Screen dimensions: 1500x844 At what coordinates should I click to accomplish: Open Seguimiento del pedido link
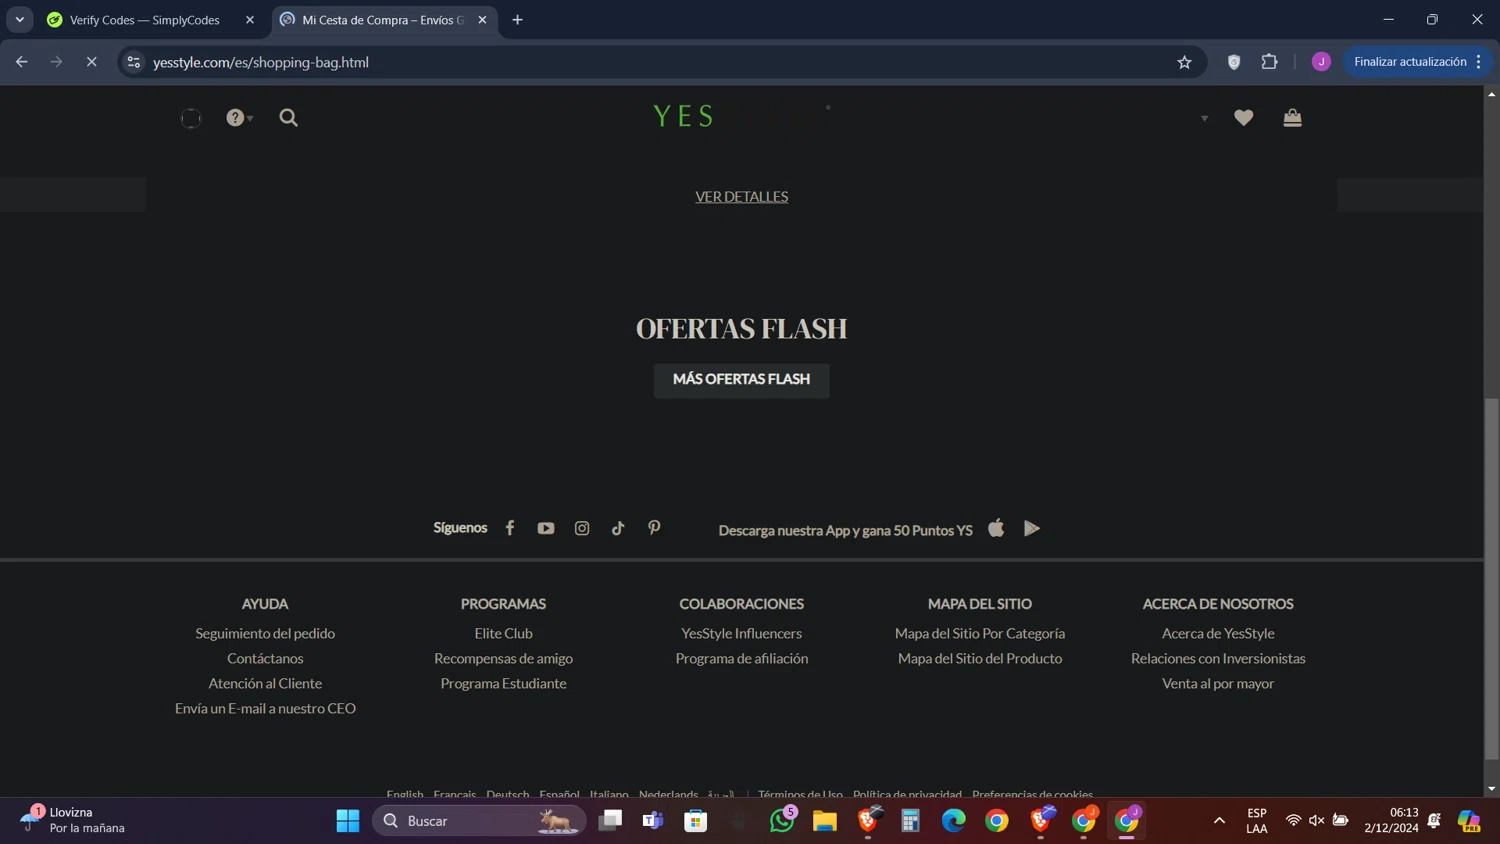point(265,634)
